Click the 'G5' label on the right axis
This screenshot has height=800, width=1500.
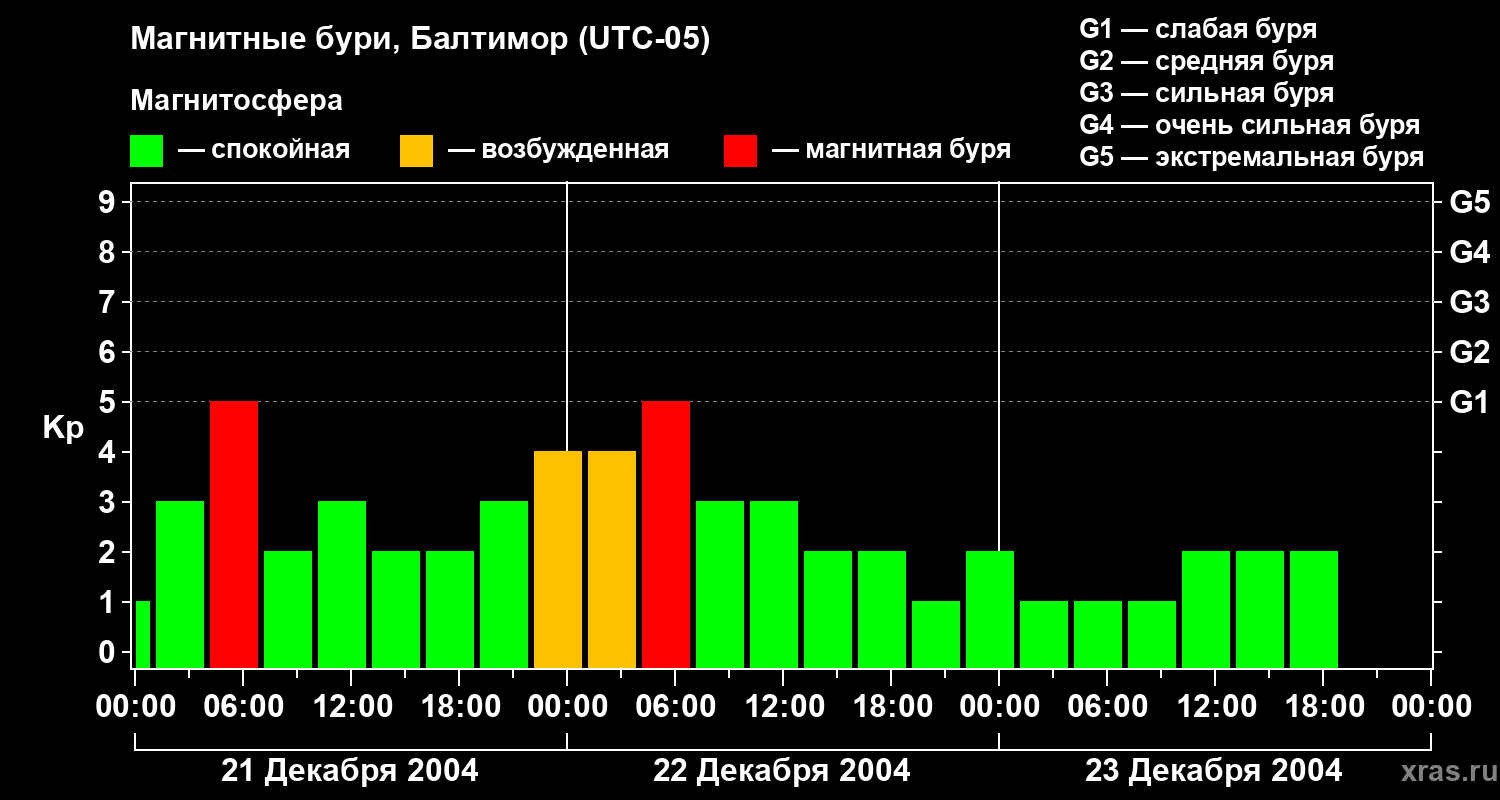coord(1470,202)
